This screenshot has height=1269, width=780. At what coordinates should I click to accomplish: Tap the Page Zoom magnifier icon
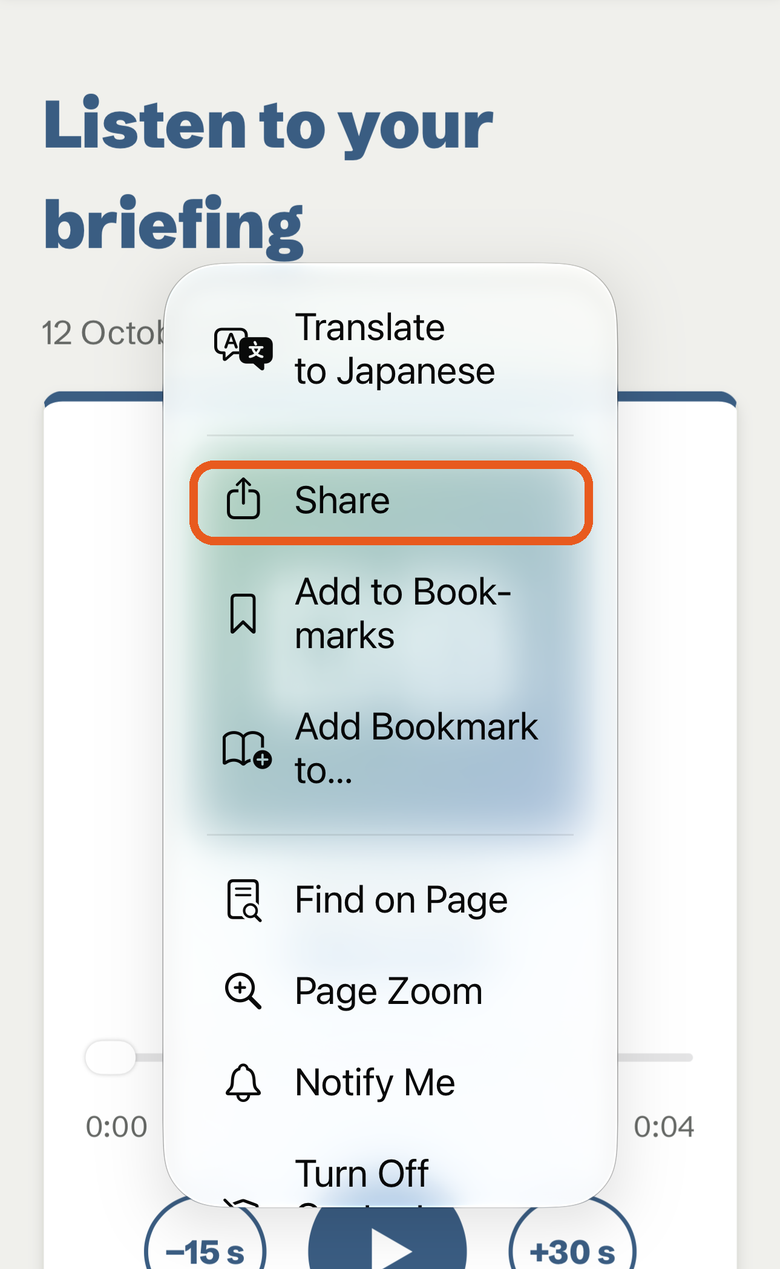[x=243, y=991]
